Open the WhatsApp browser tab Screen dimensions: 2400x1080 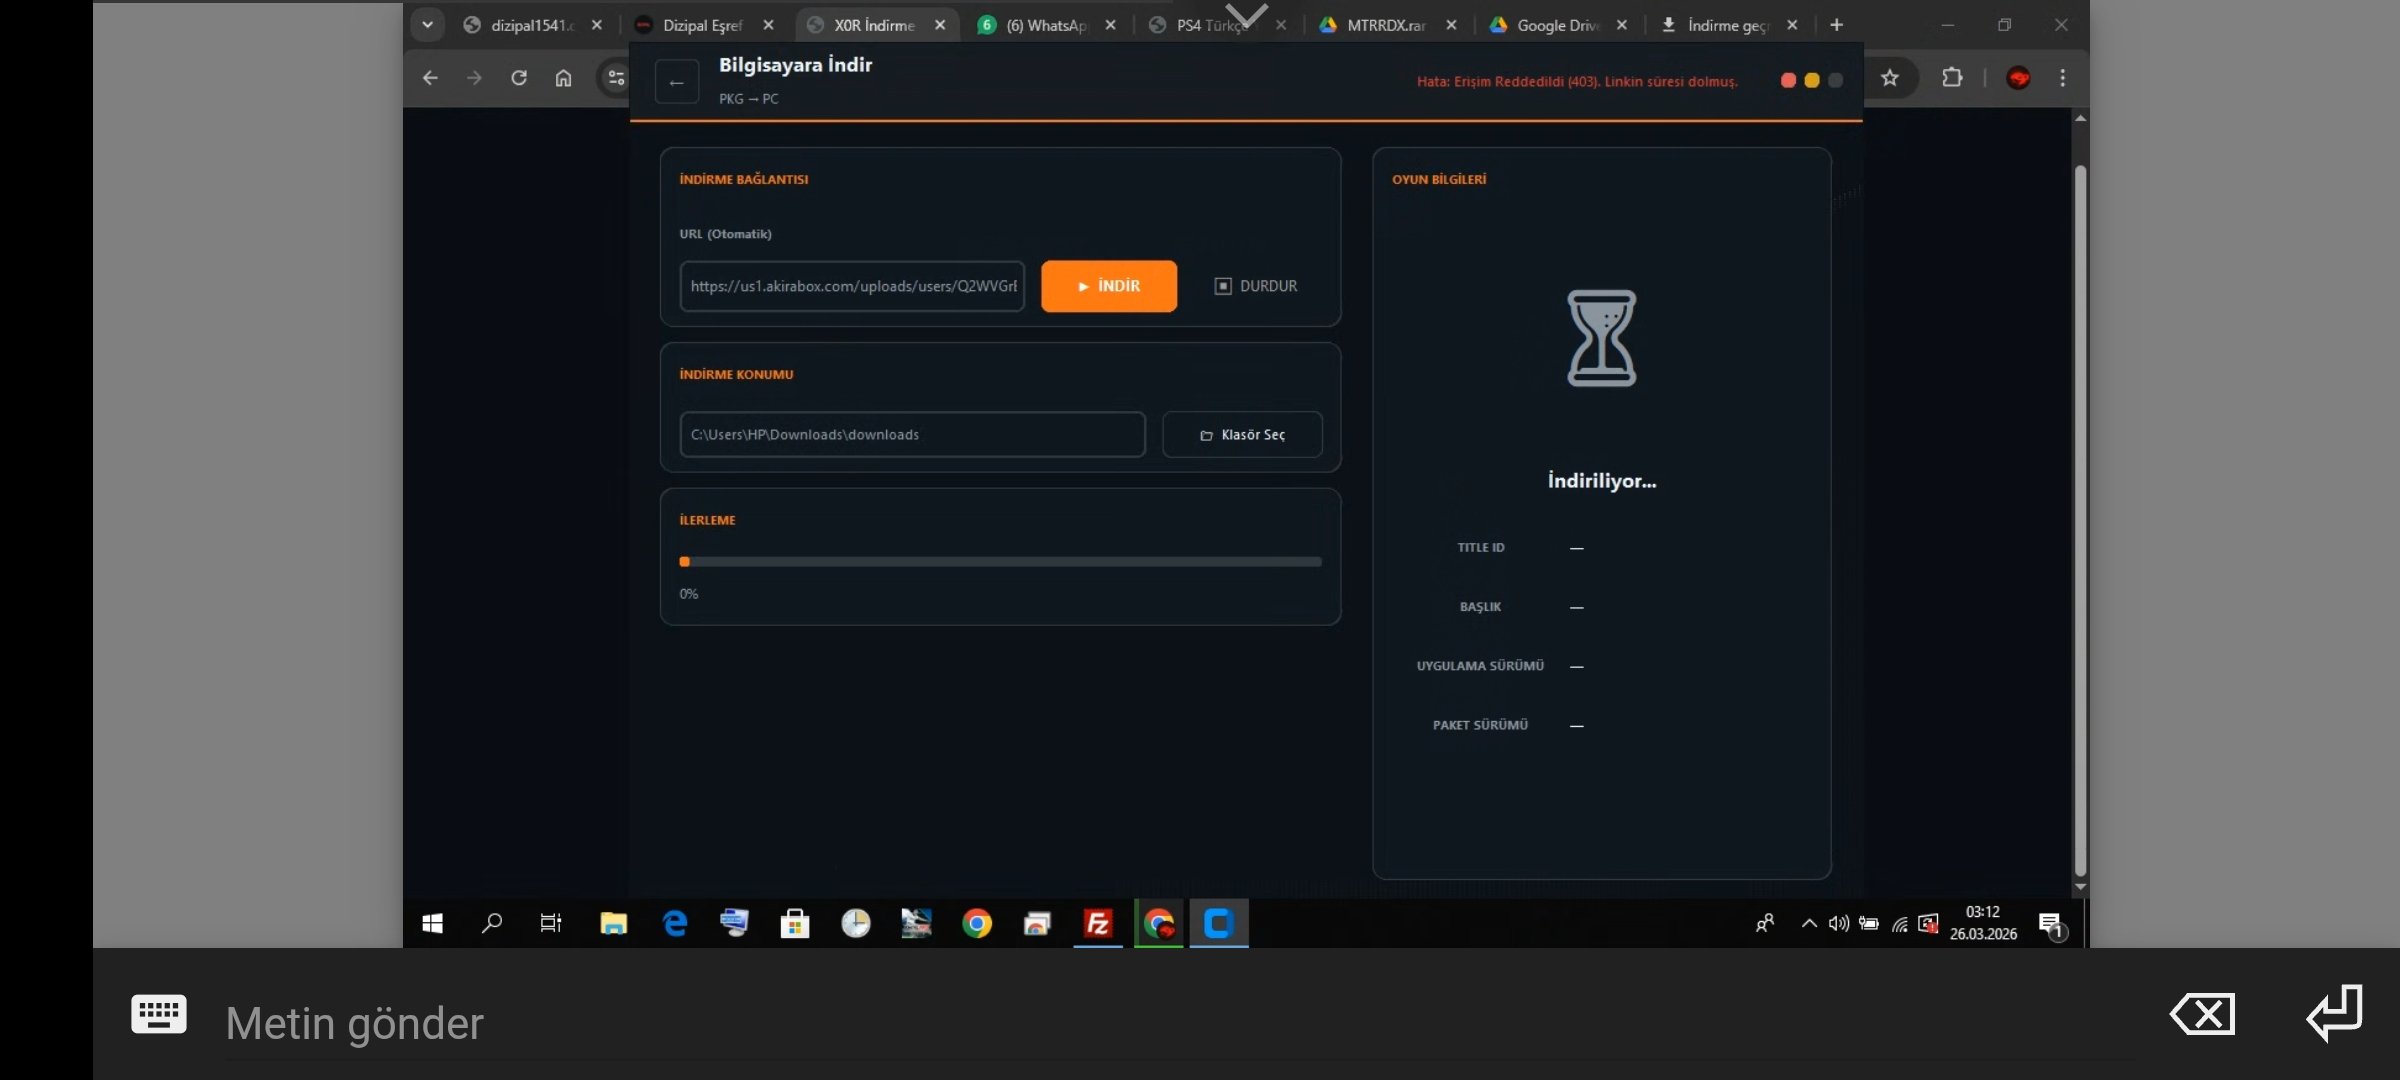click(x=1044, y=25)
